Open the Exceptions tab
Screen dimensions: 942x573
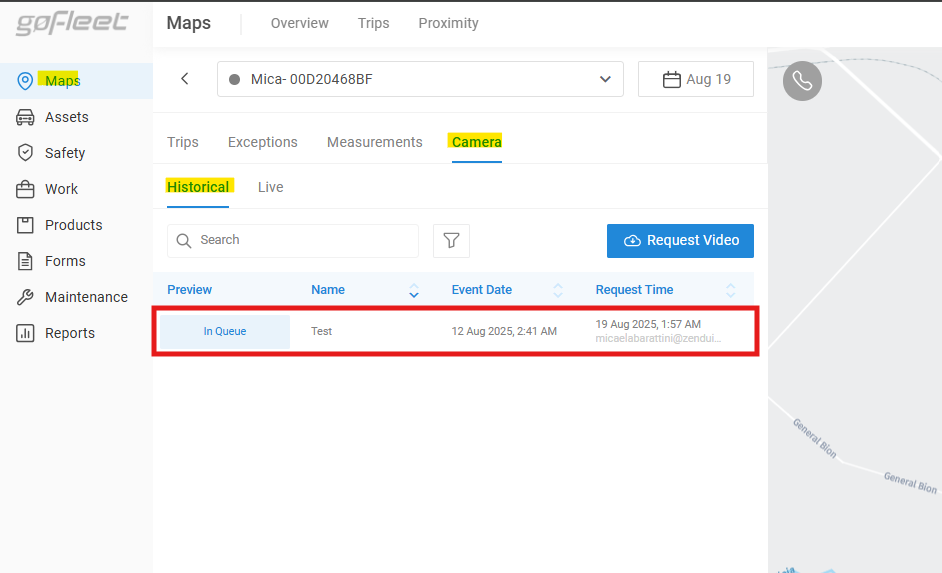(x=263, y=142)
